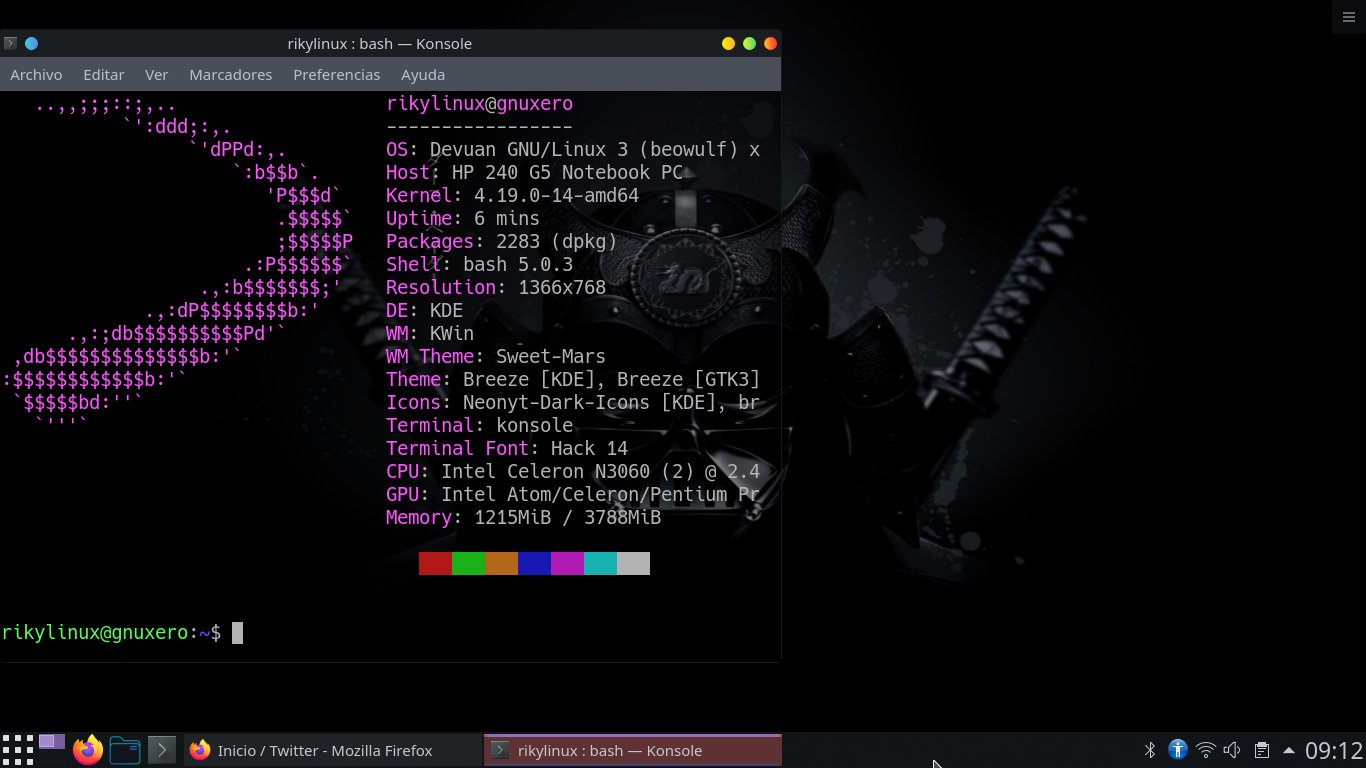Screen dimensions: 1366x768
Task: Open the Marcadores menu
Action: (230, 75)
